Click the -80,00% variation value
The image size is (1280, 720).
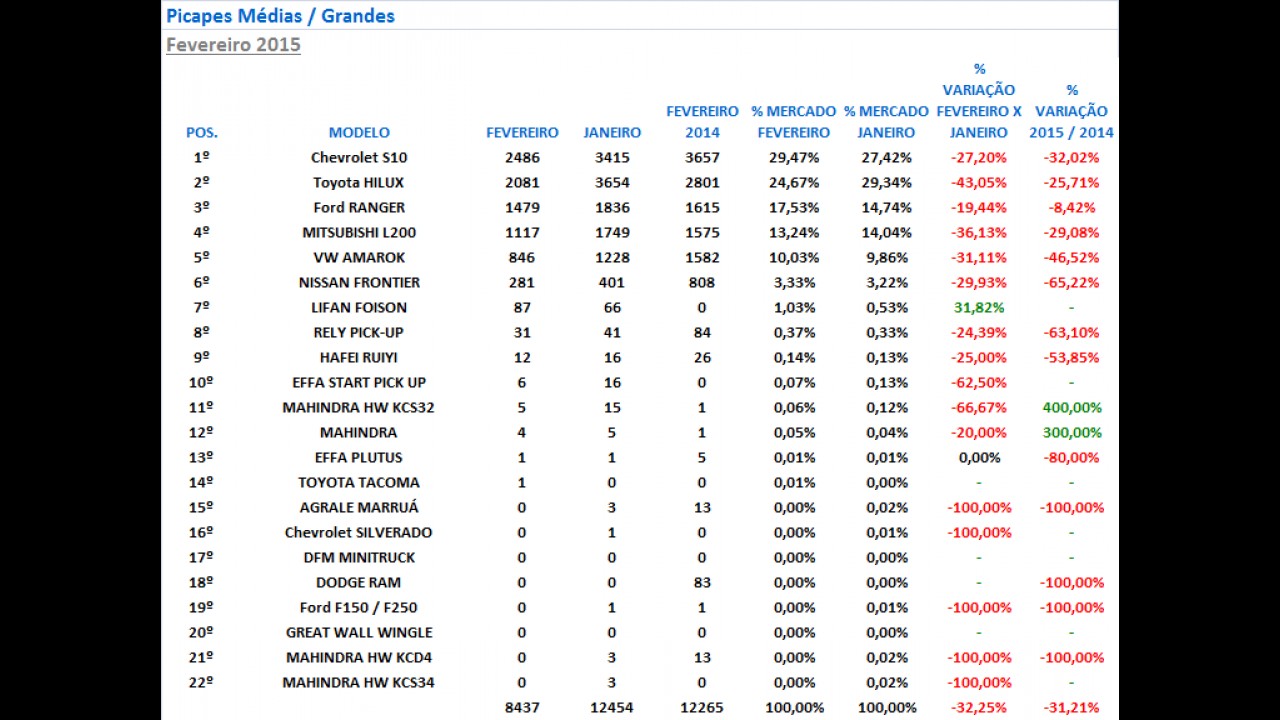click(1071, 457)
